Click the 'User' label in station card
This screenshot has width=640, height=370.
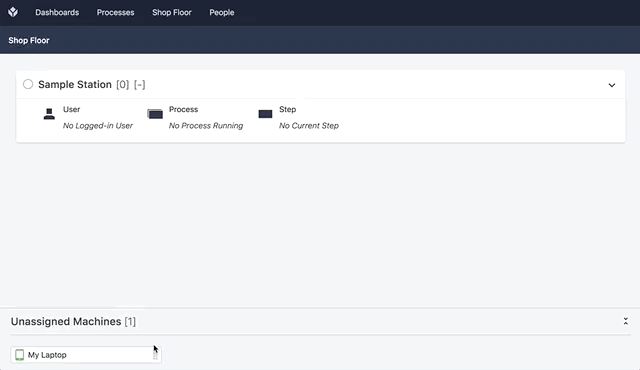(x=71, y=109)
